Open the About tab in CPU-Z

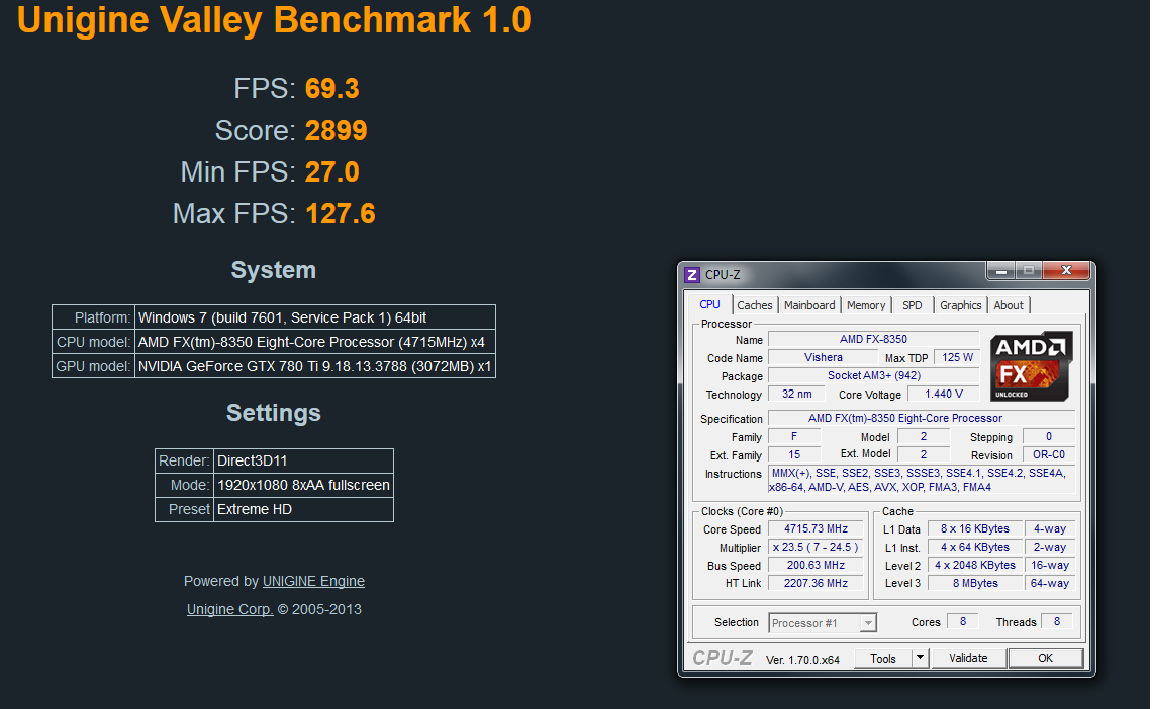(x=1008, y=305)
